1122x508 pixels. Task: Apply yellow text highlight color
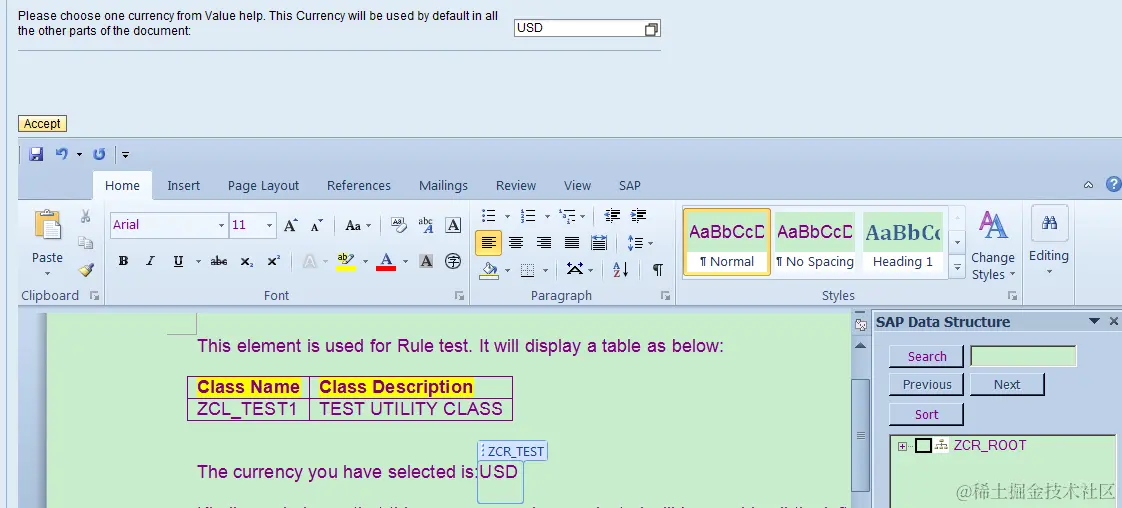(x=346, y=261)
